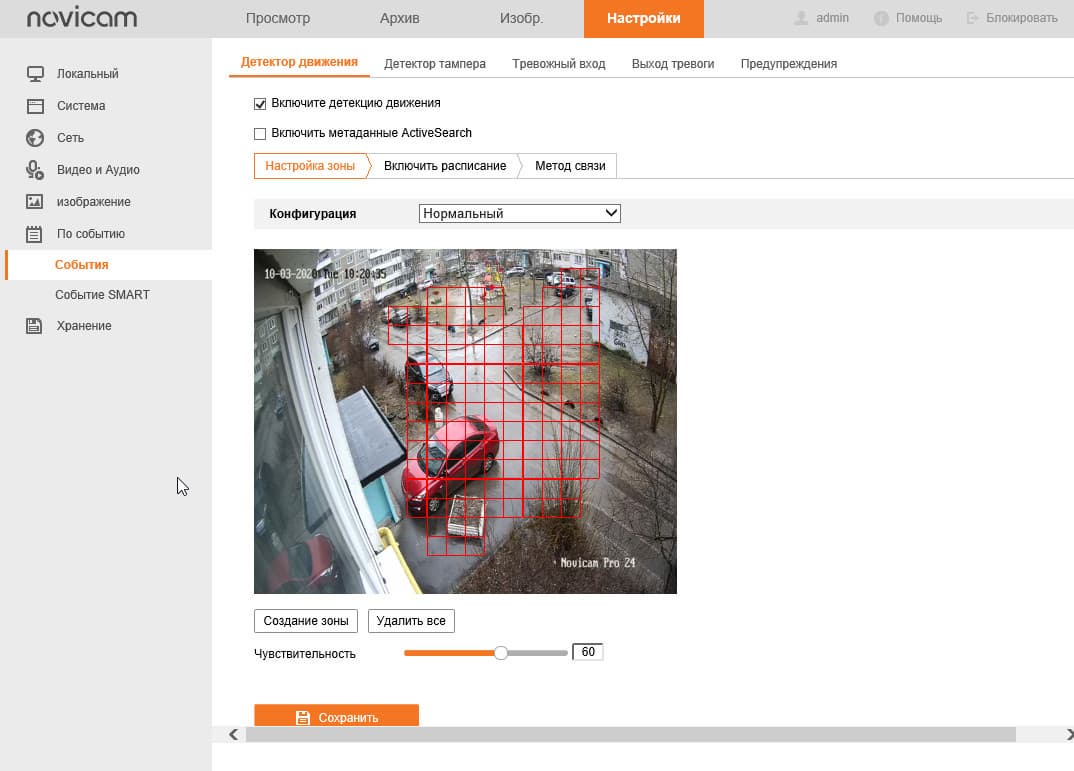Screen dimensions: 1074x771
Task: Click the Блокировать lock icon in header
Action: coord(972,18)
